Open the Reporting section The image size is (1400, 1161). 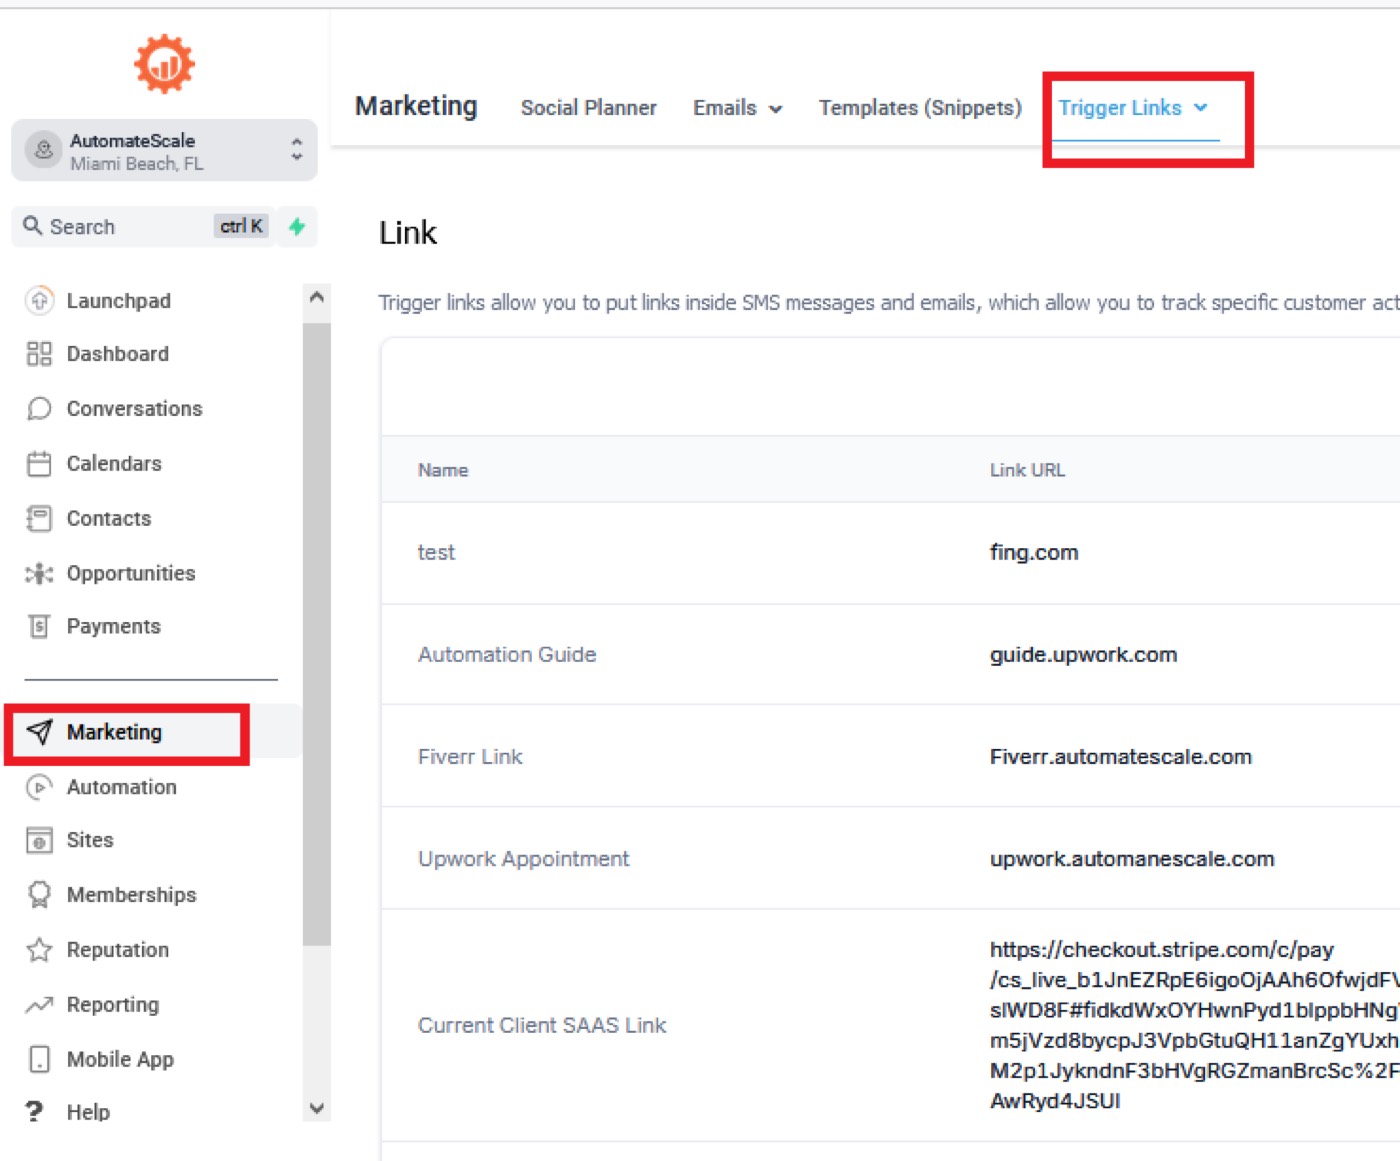pyautogui.click(x=113, y=1004)
